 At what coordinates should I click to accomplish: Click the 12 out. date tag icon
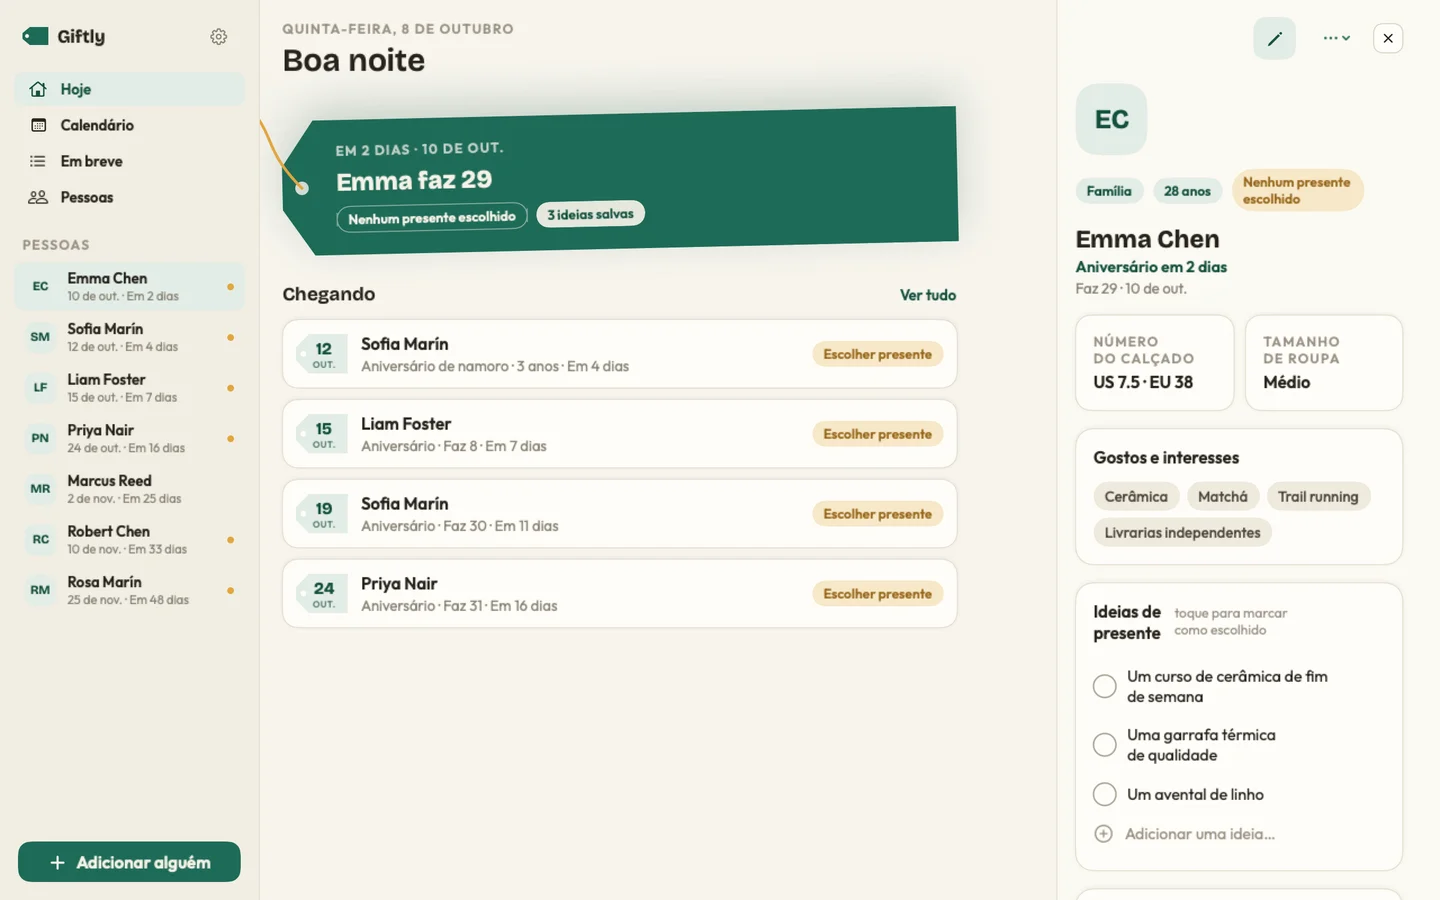[322, 354]
